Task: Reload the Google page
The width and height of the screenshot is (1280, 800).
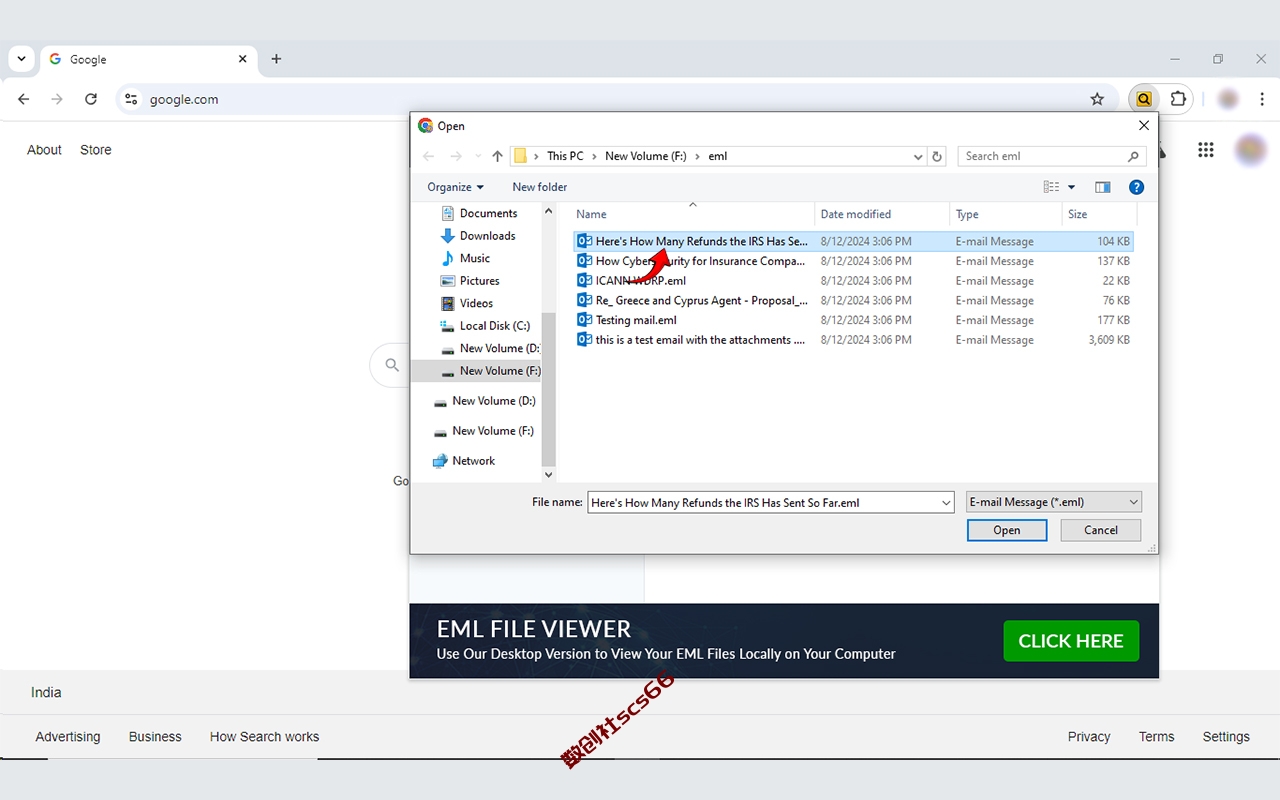Action: click(x=91, y=99)
